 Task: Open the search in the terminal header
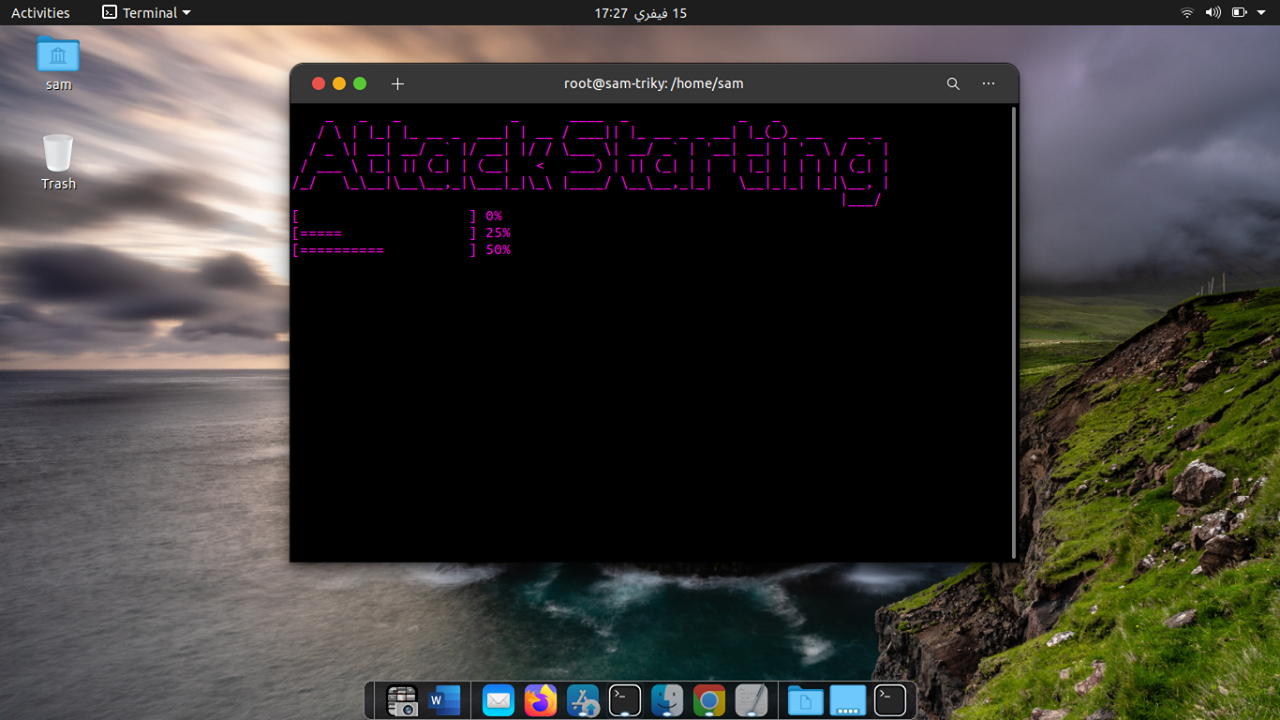click(x=953, y=83)
